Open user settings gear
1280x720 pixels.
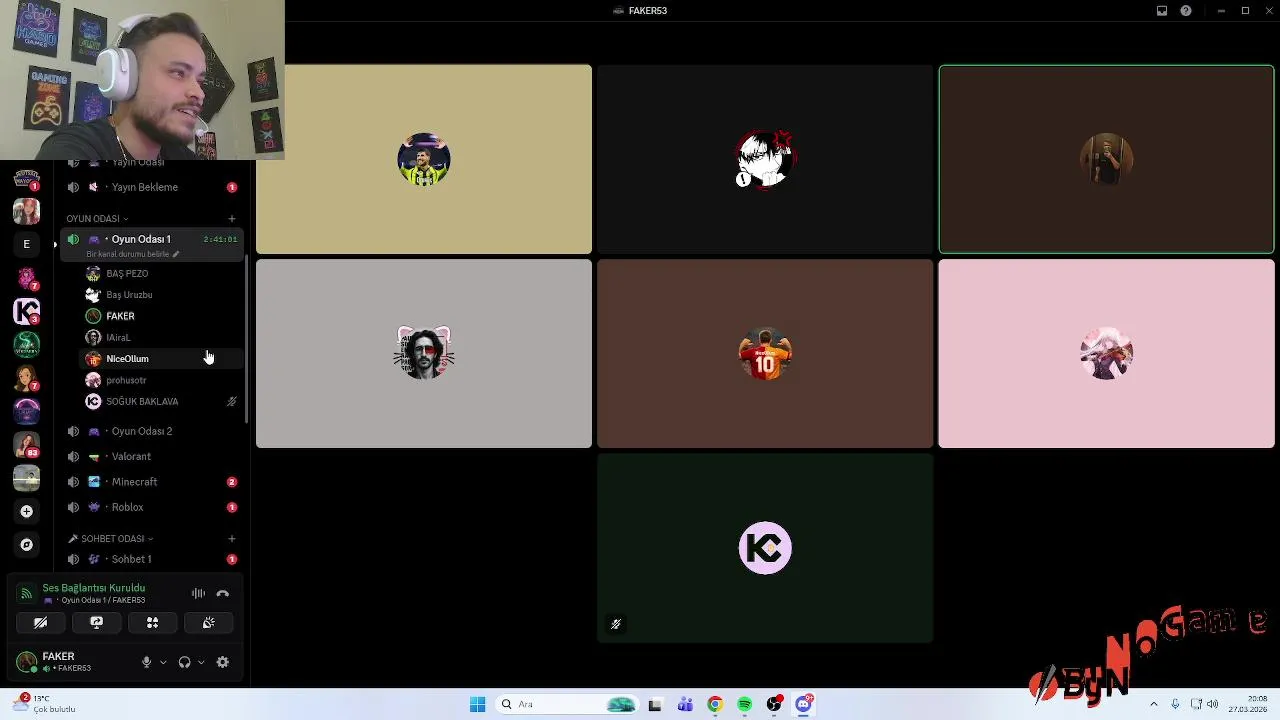coord(222,662)
